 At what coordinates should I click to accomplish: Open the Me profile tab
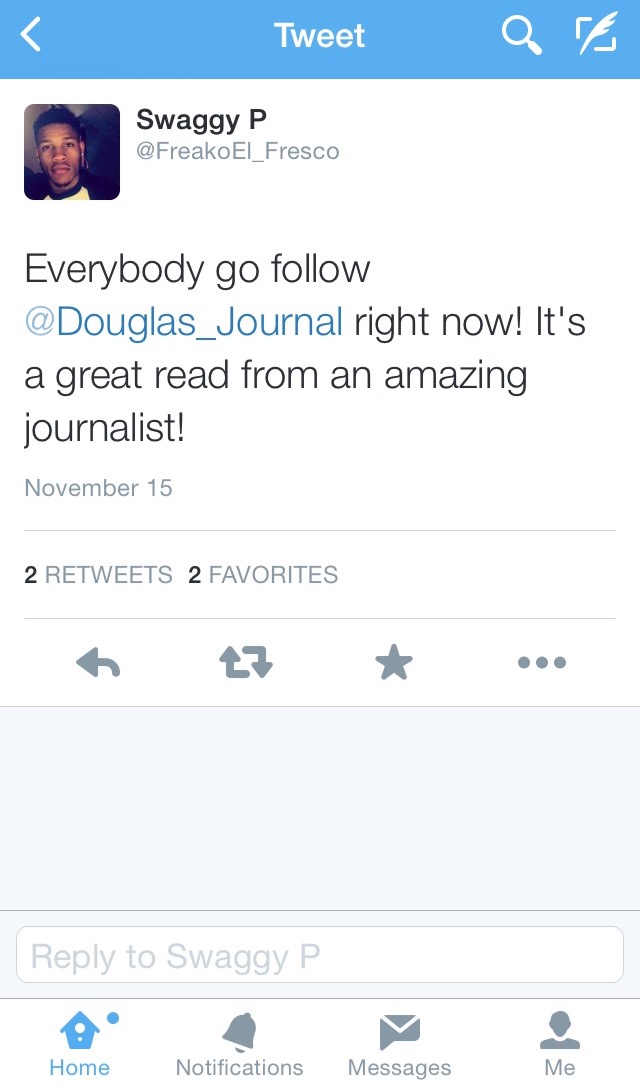(x=560, y=1043)
